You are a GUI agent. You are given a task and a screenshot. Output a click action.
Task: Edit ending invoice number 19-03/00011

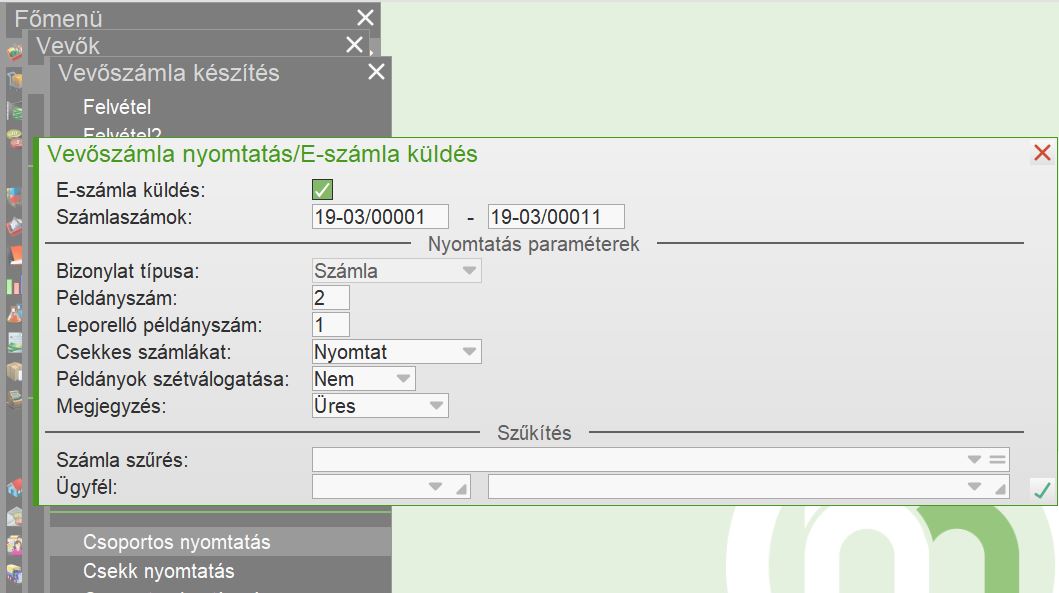(x=556, y=217)
